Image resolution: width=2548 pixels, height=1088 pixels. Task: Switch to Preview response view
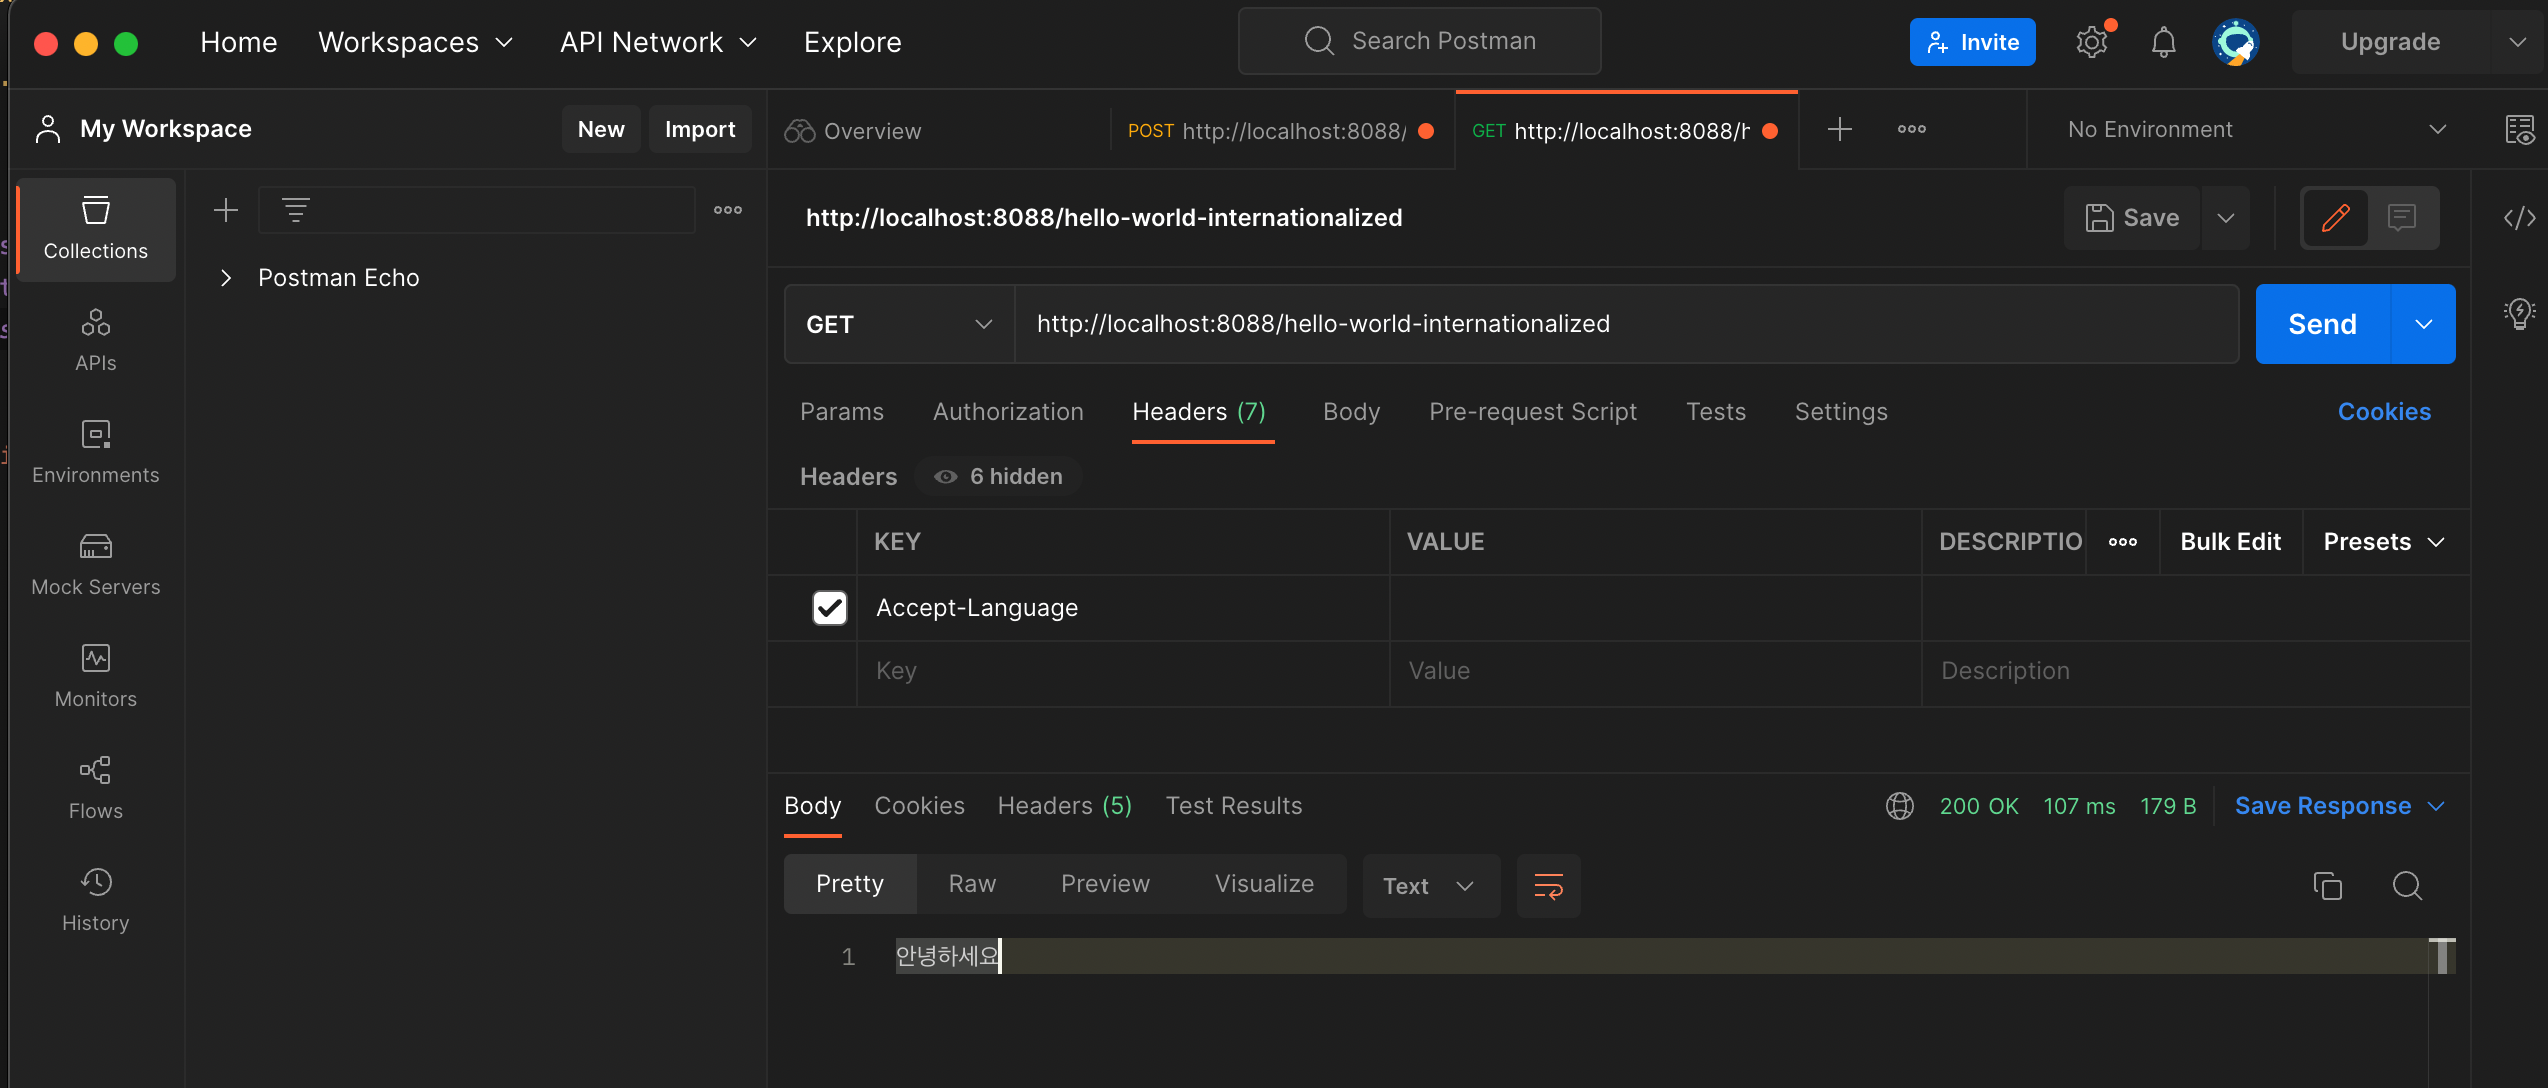(x=1105, y=884)
